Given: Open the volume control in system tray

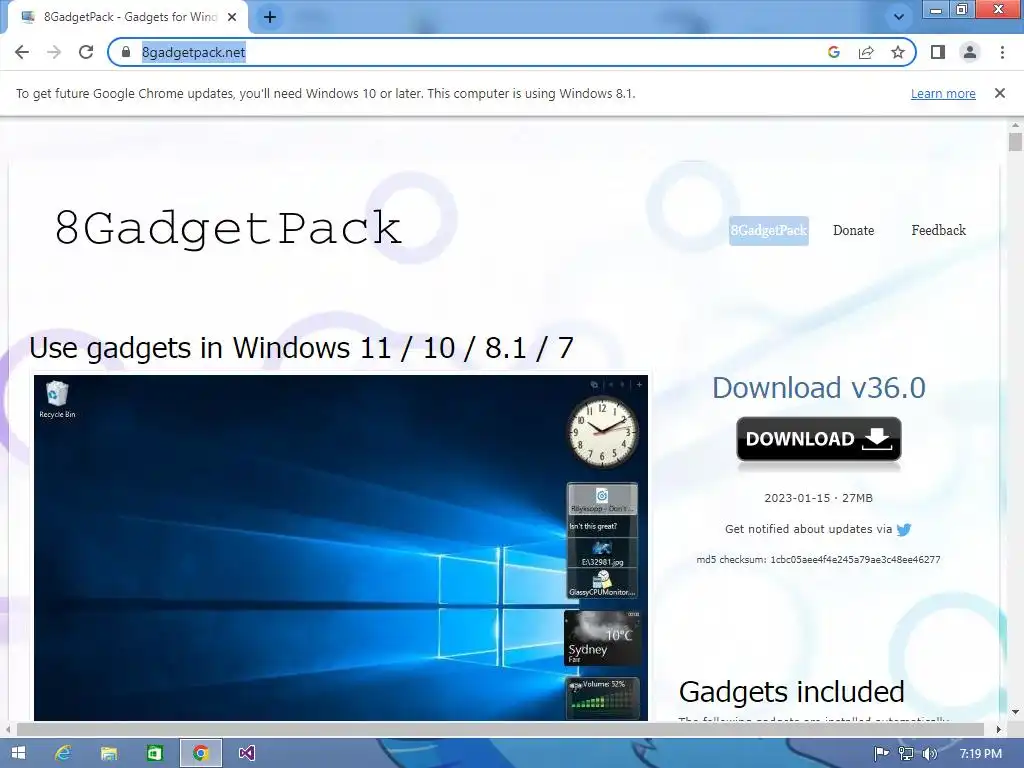Looking at the screenshot, I should (x=930, y=754).
